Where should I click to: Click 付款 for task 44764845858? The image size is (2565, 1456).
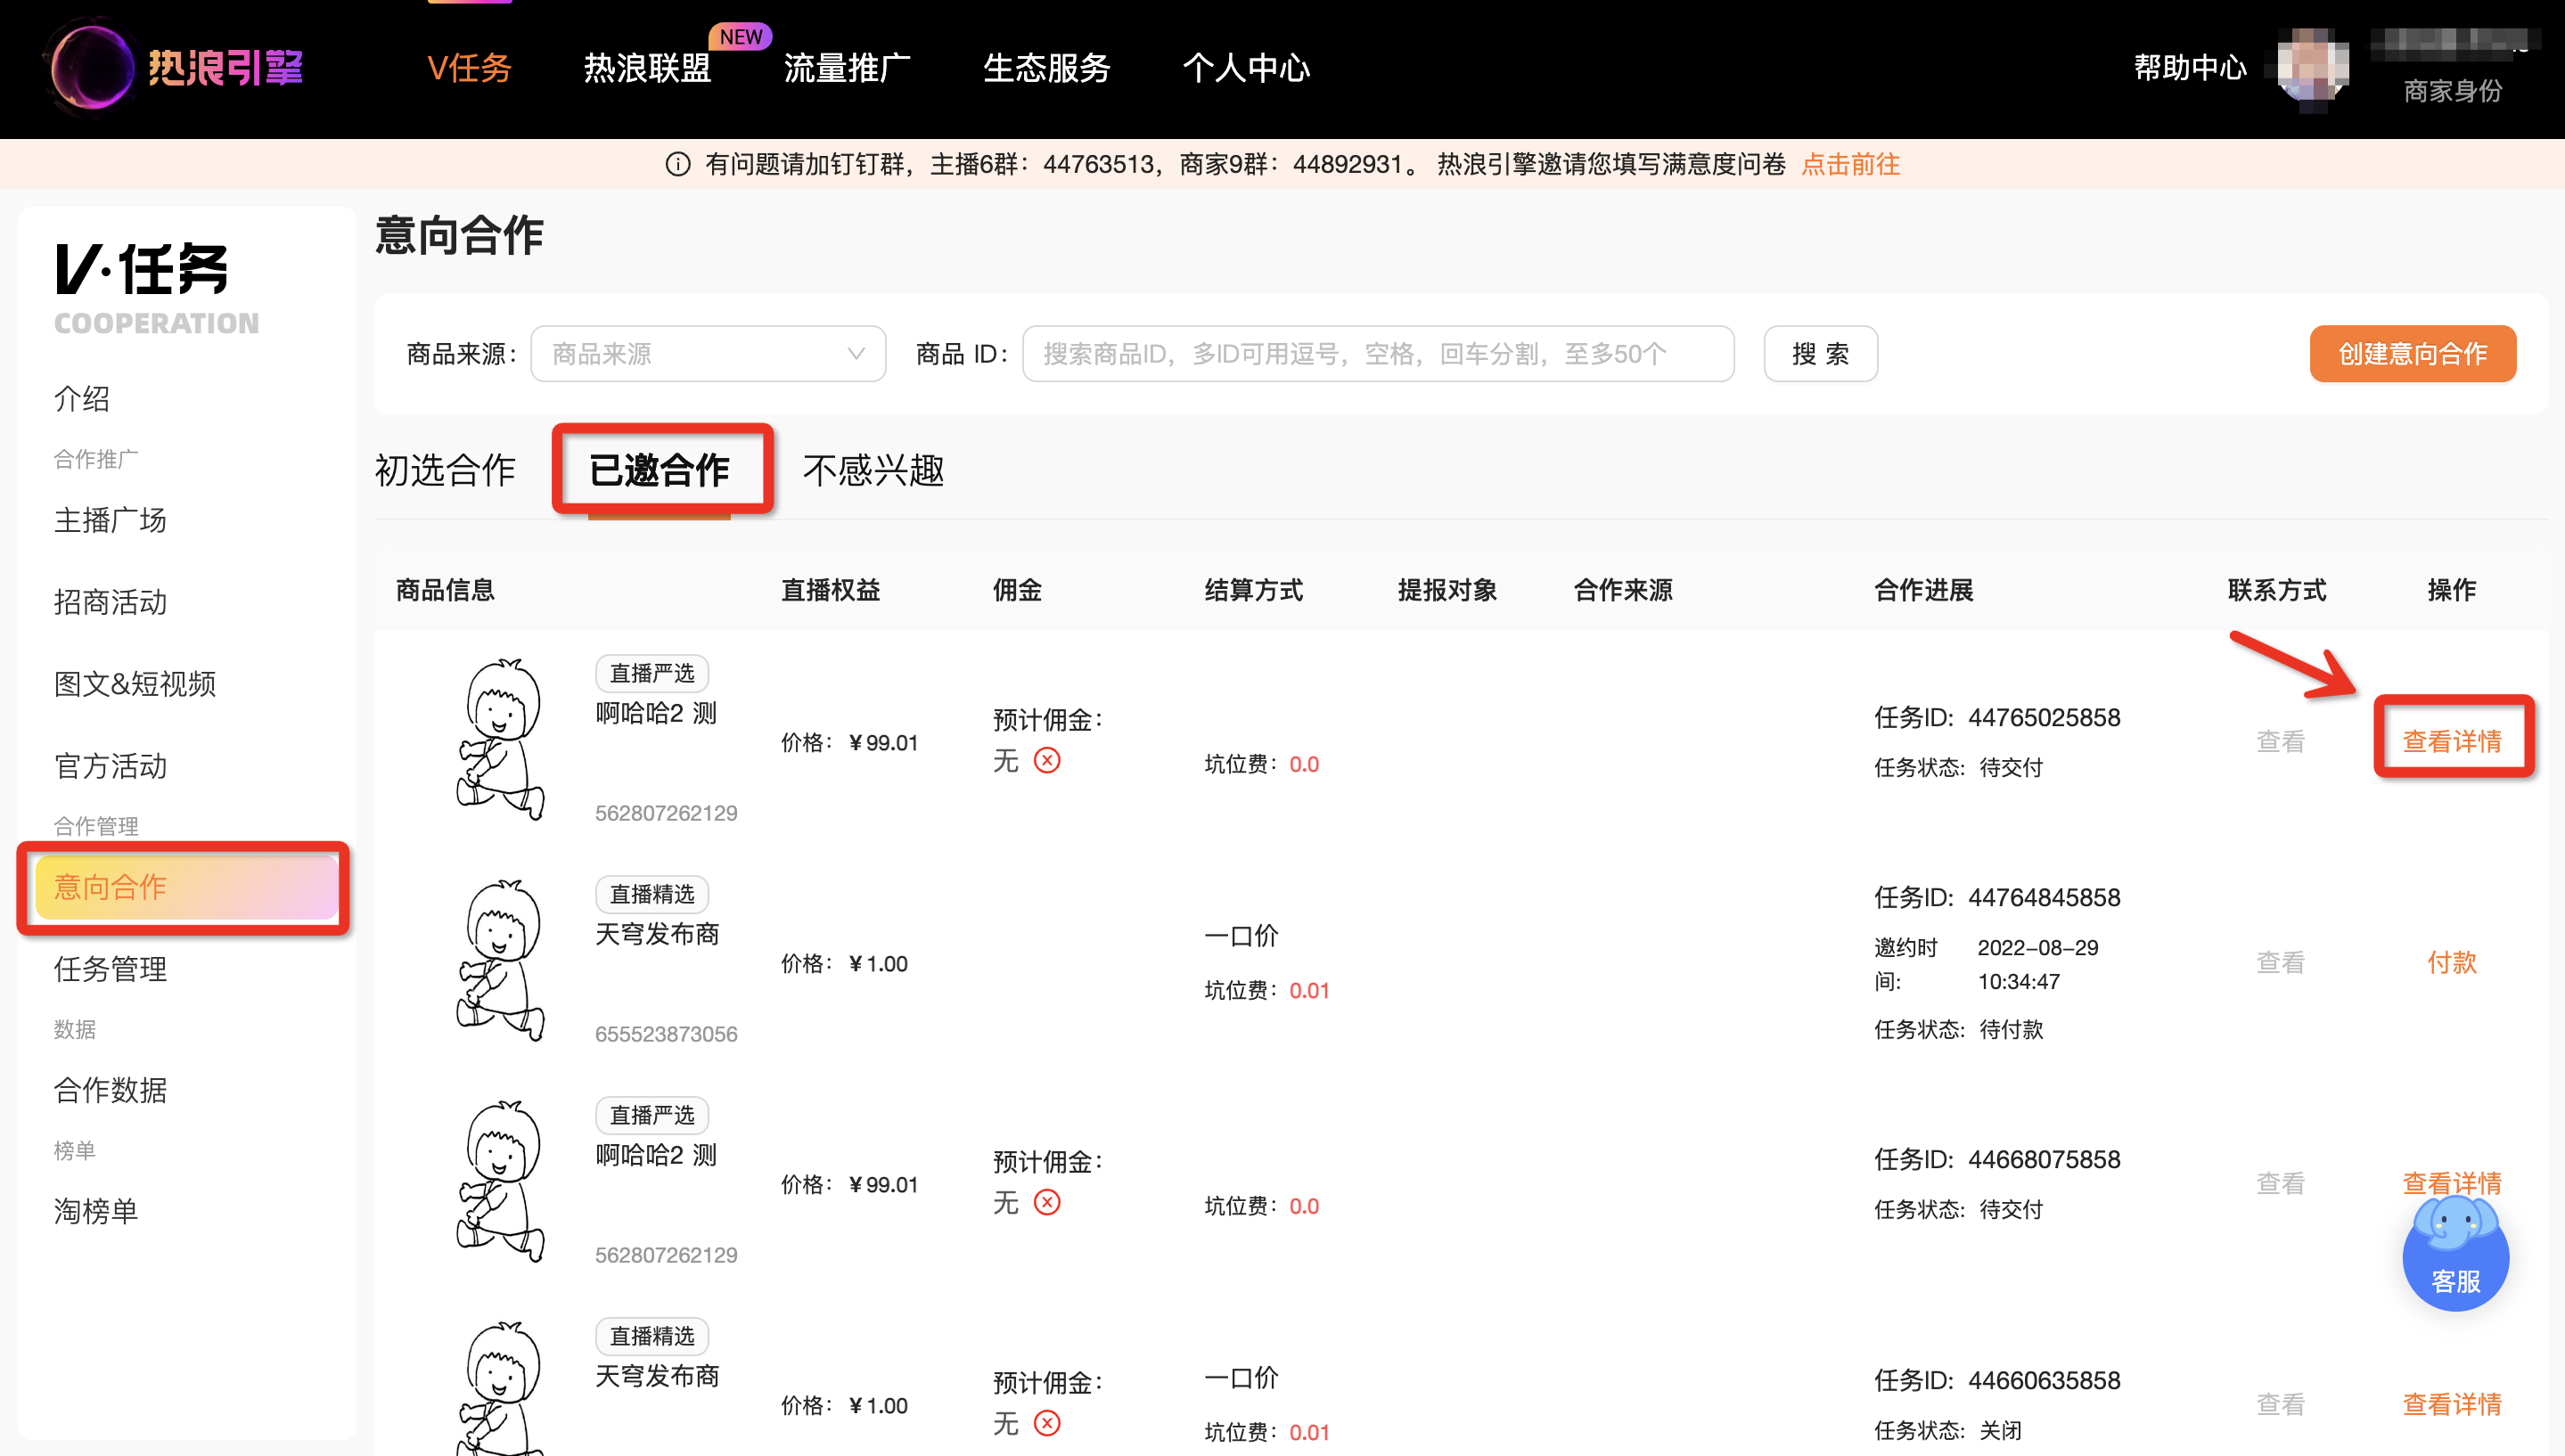(x=2452, y=963)
